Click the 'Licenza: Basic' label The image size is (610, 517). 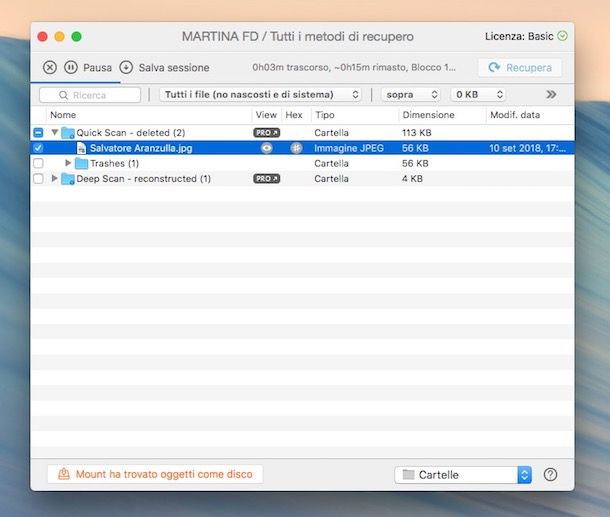[519, 36]
